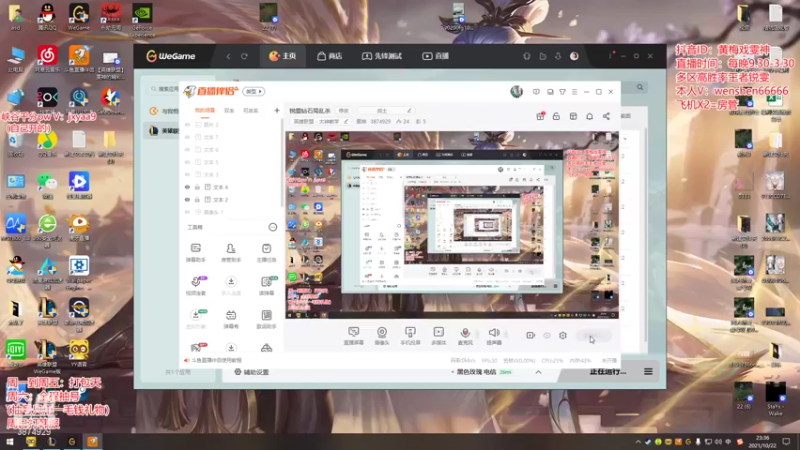Edit stream title with pencil icon
The height and width of the screenshot is (450, 800).
click(x=409, y=110)
